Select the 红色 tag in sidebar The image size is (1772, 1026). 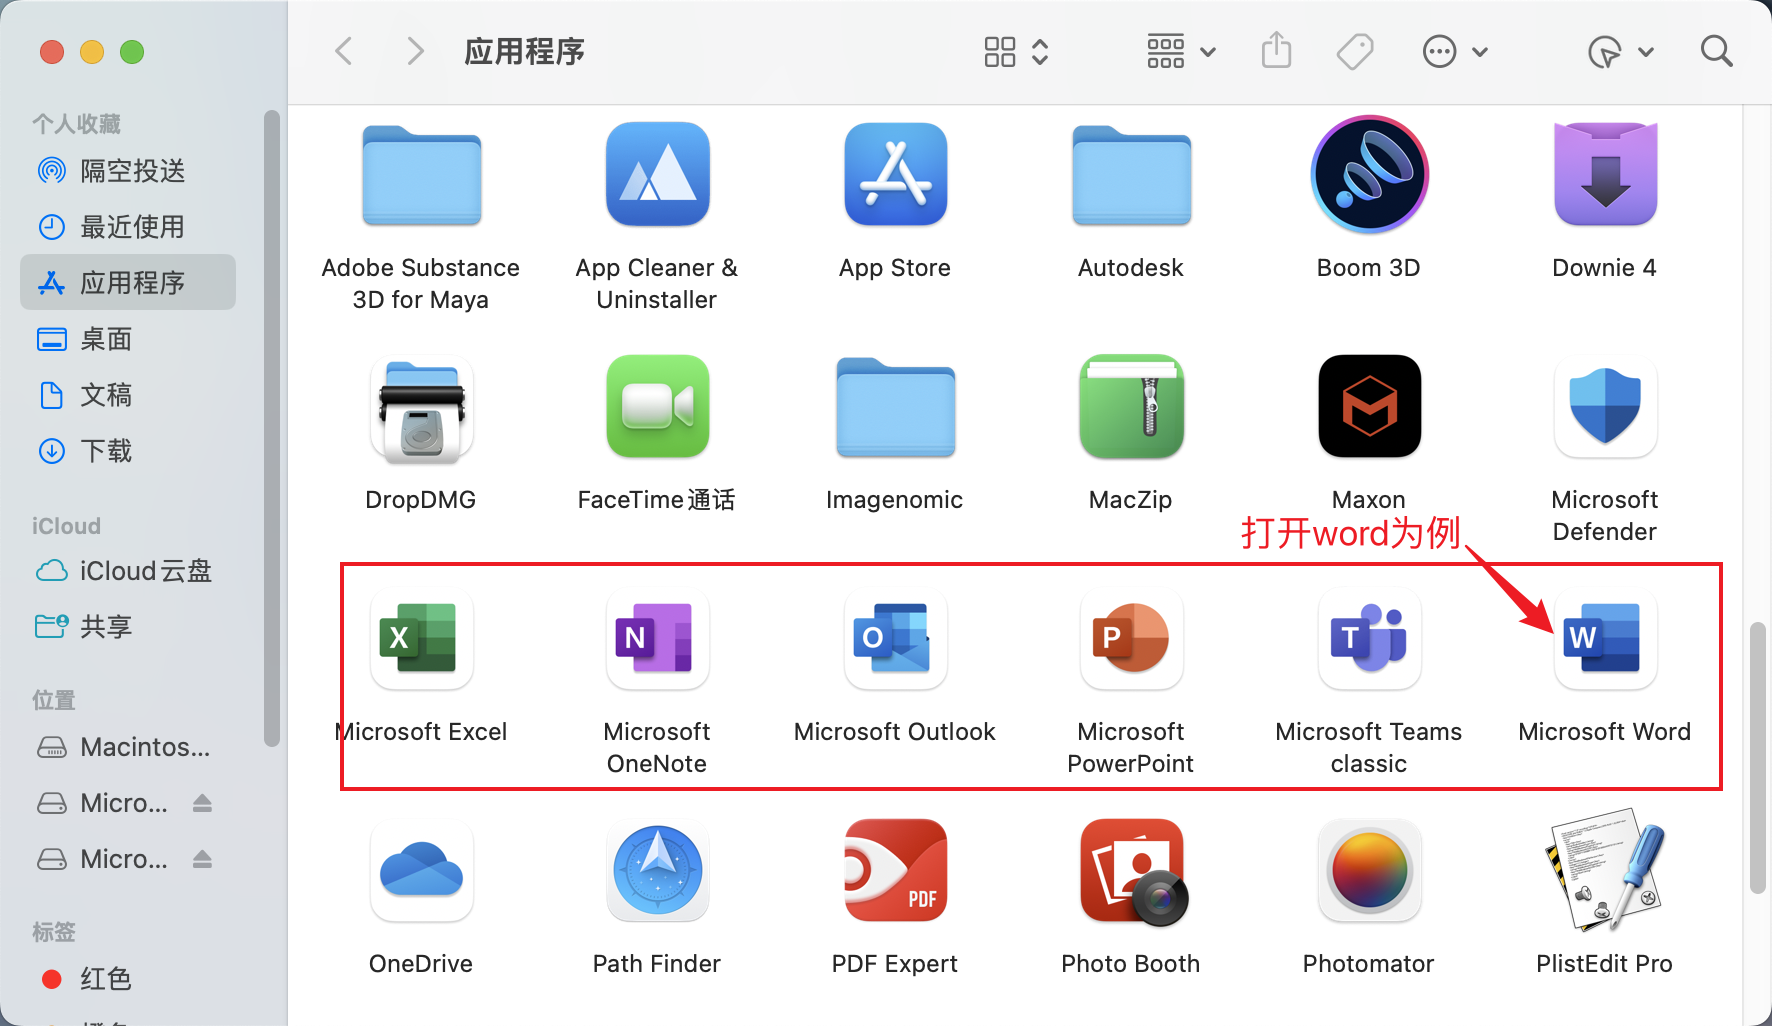point(128,979)
